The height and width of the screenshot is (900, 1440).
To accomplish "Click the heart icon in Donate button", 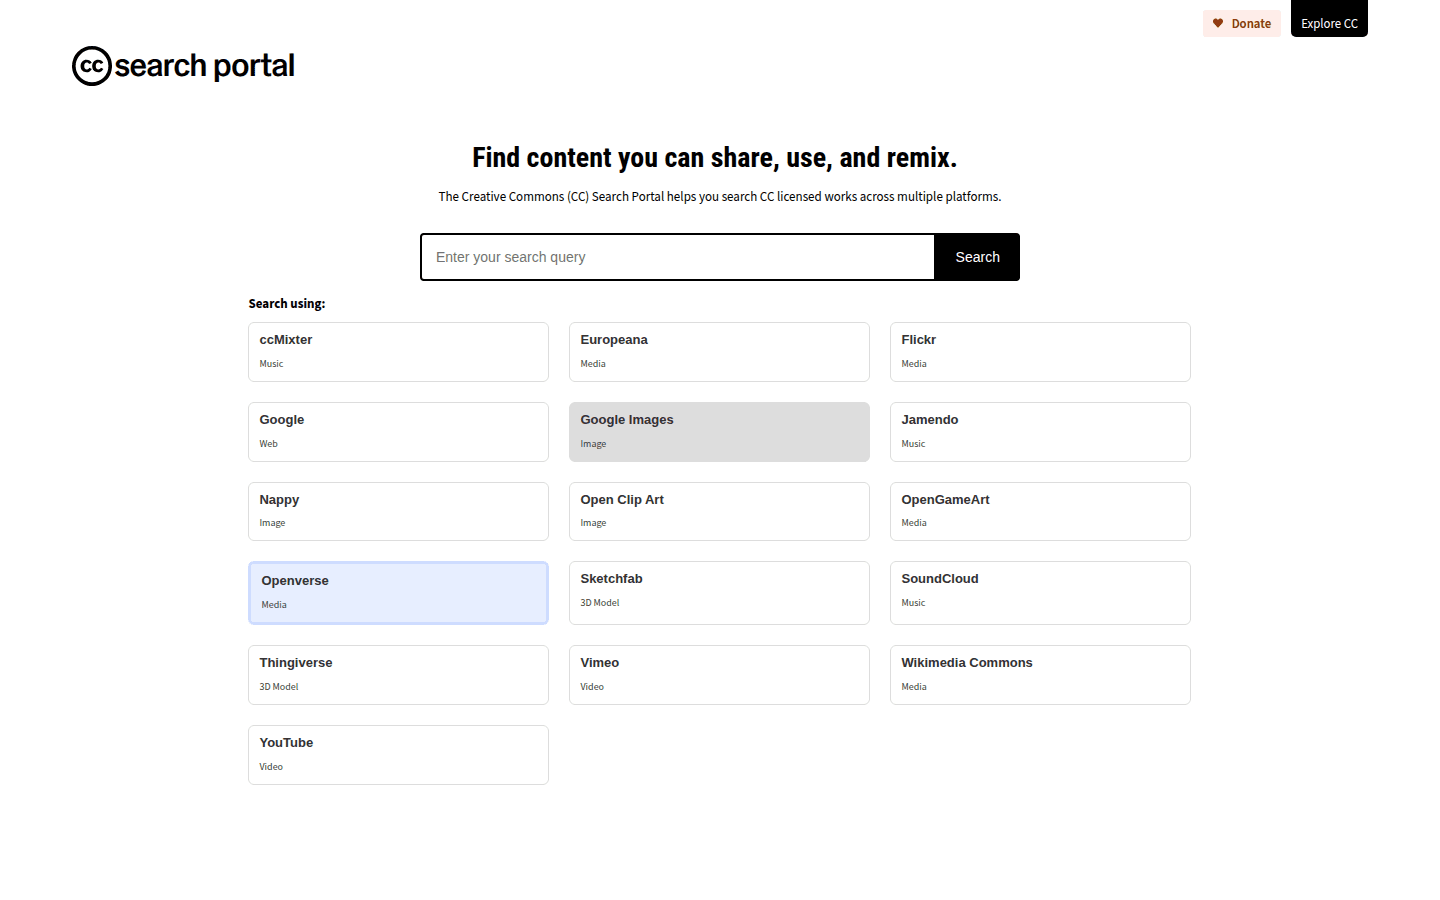I will [1218, 23].
